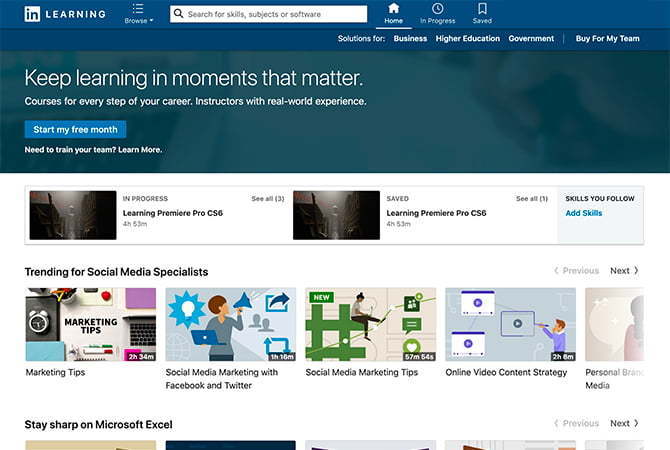The image size is (670, 450).
Task: Click the Stay sharp on Microsoft Excel heading
Action: [x=98, y=424]
